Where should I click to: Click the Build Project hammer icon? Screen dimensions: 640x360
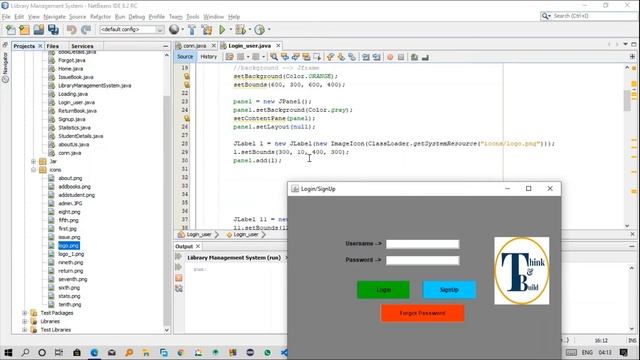192,29
